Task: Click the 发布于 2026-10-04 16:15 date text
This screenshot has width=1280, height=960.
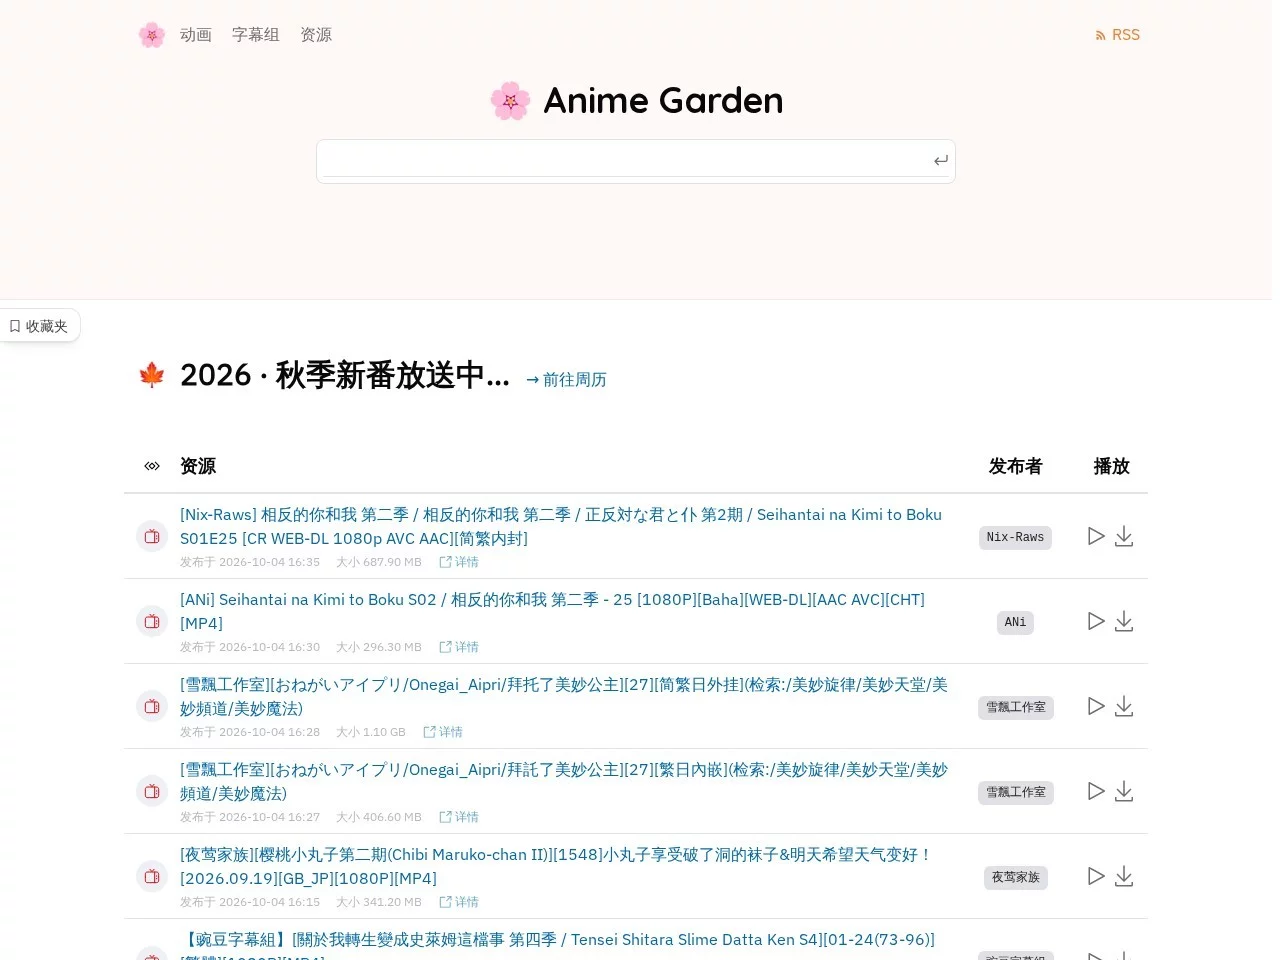Action: point(250,902)
